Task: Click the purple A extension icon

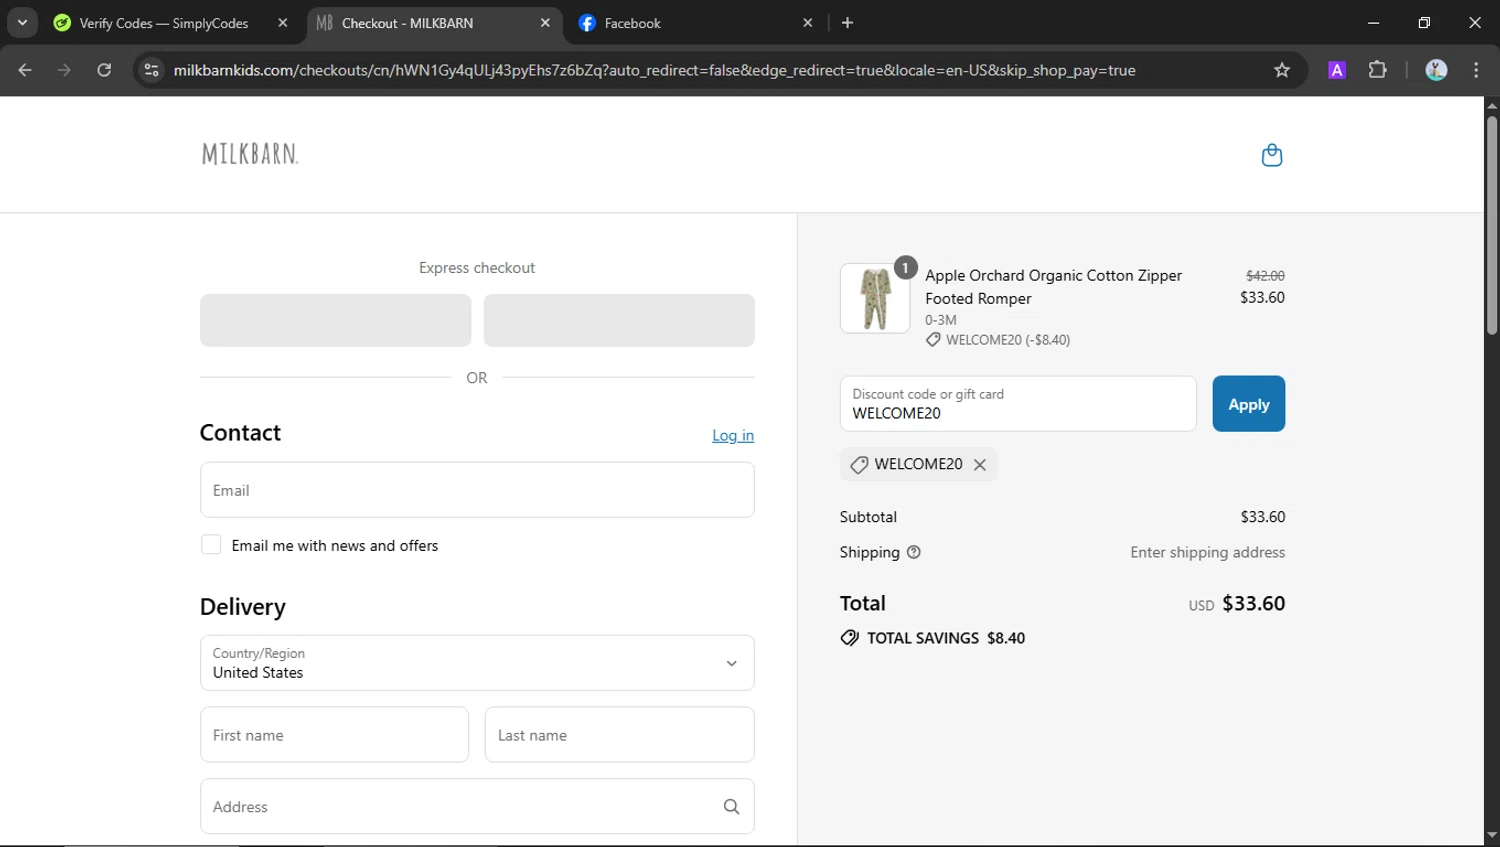Action: [x=1337, y=70]
